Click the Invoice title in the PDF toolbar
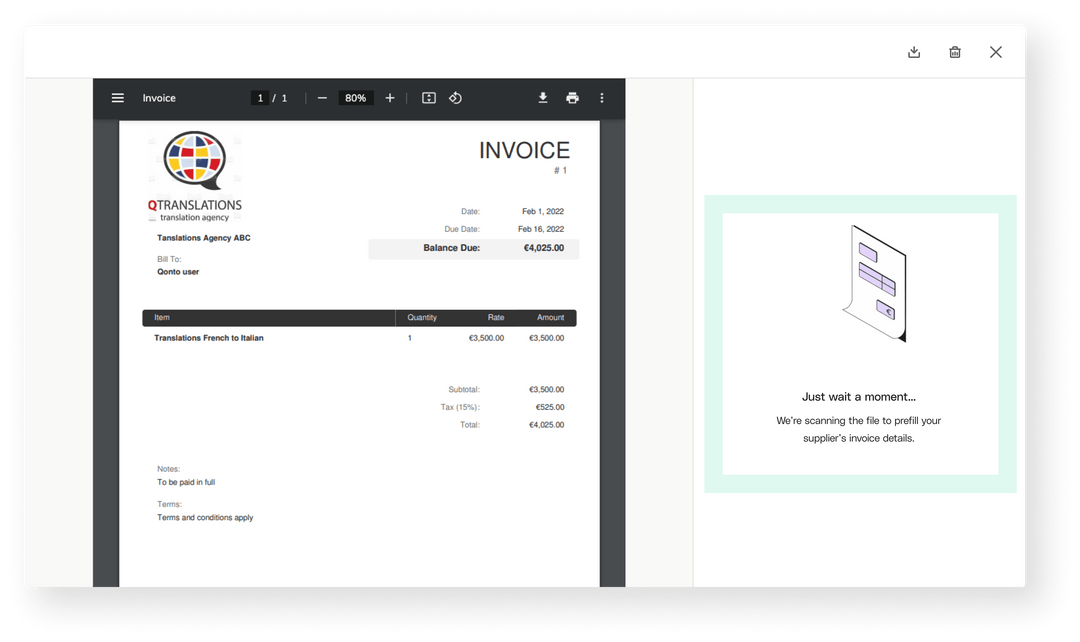1080x642 pixels. tap(159, 98)
